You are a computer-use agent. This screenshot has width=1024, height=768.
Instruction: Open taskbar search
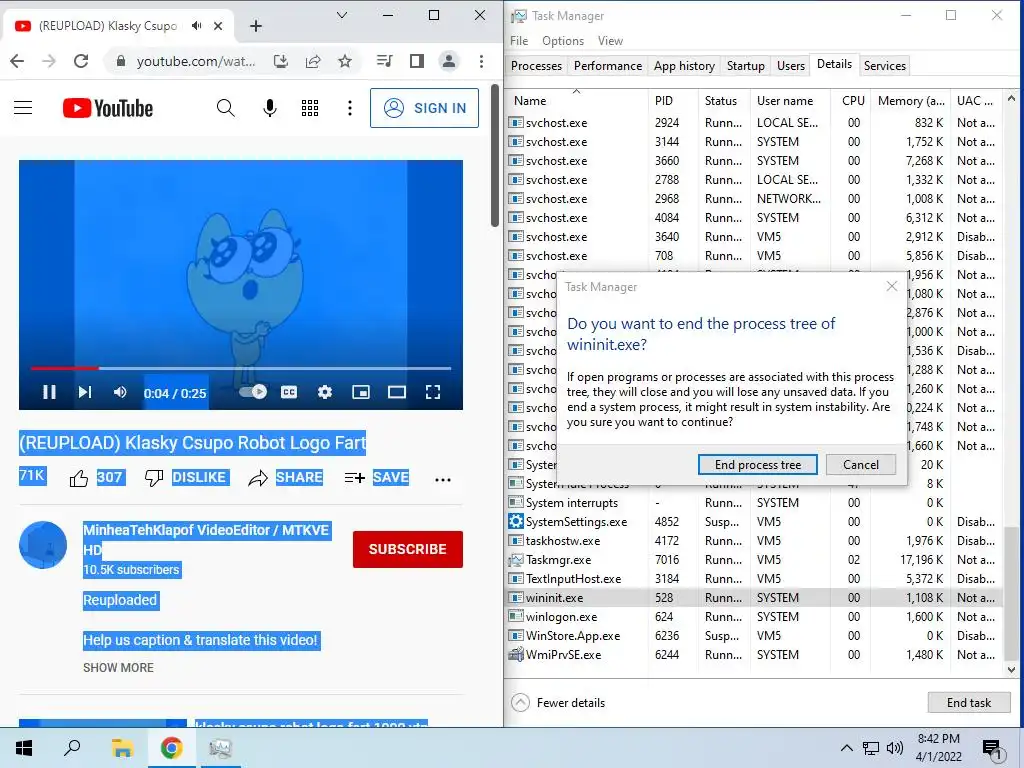tap(72, 748)
